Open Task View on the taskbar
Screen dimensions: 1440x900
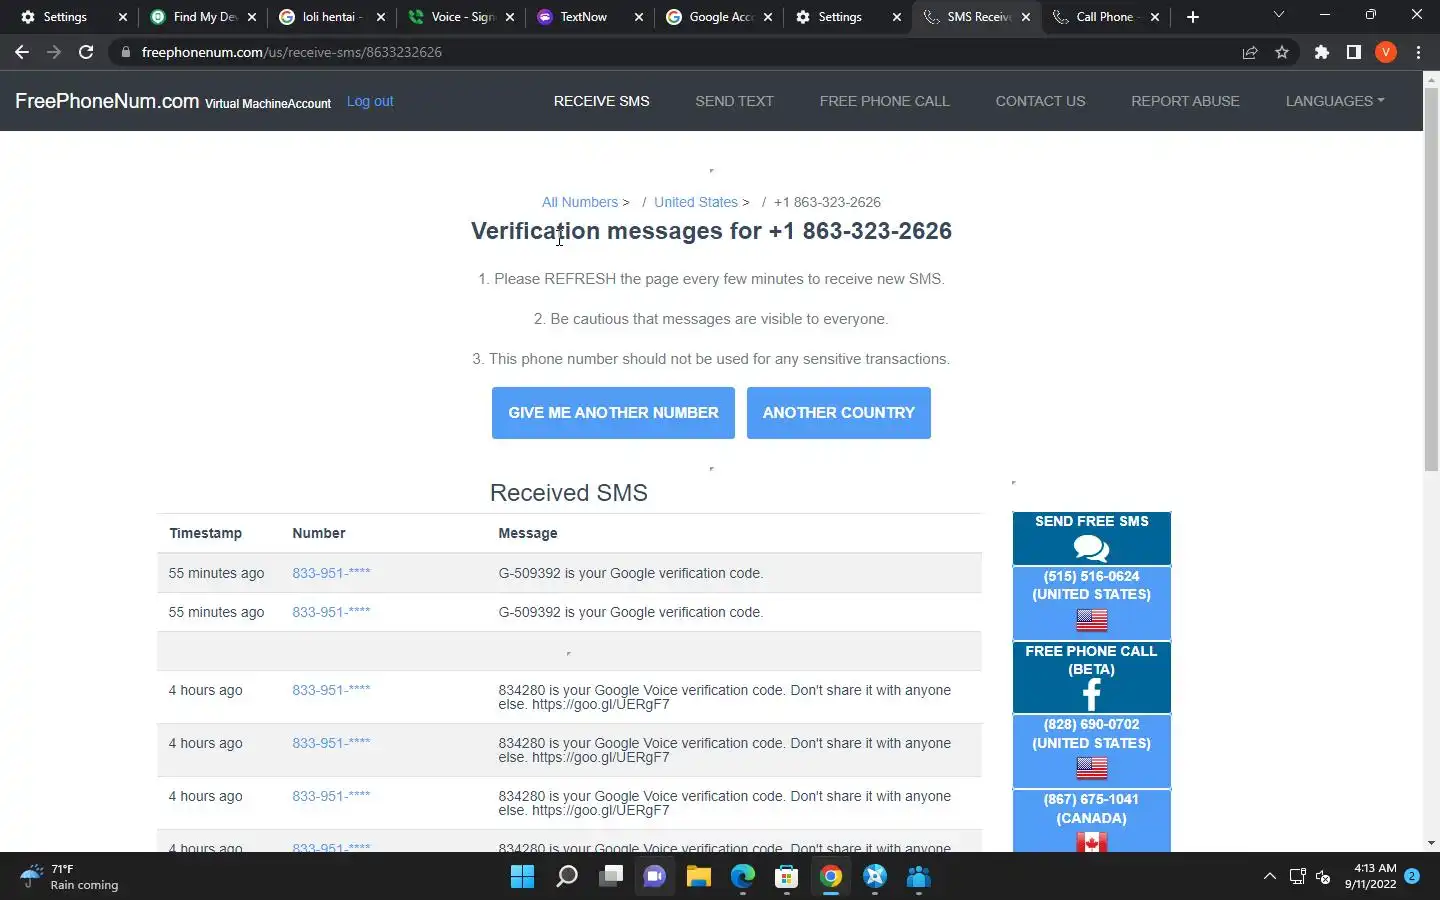pyautogui.click(x=610, y=877)
